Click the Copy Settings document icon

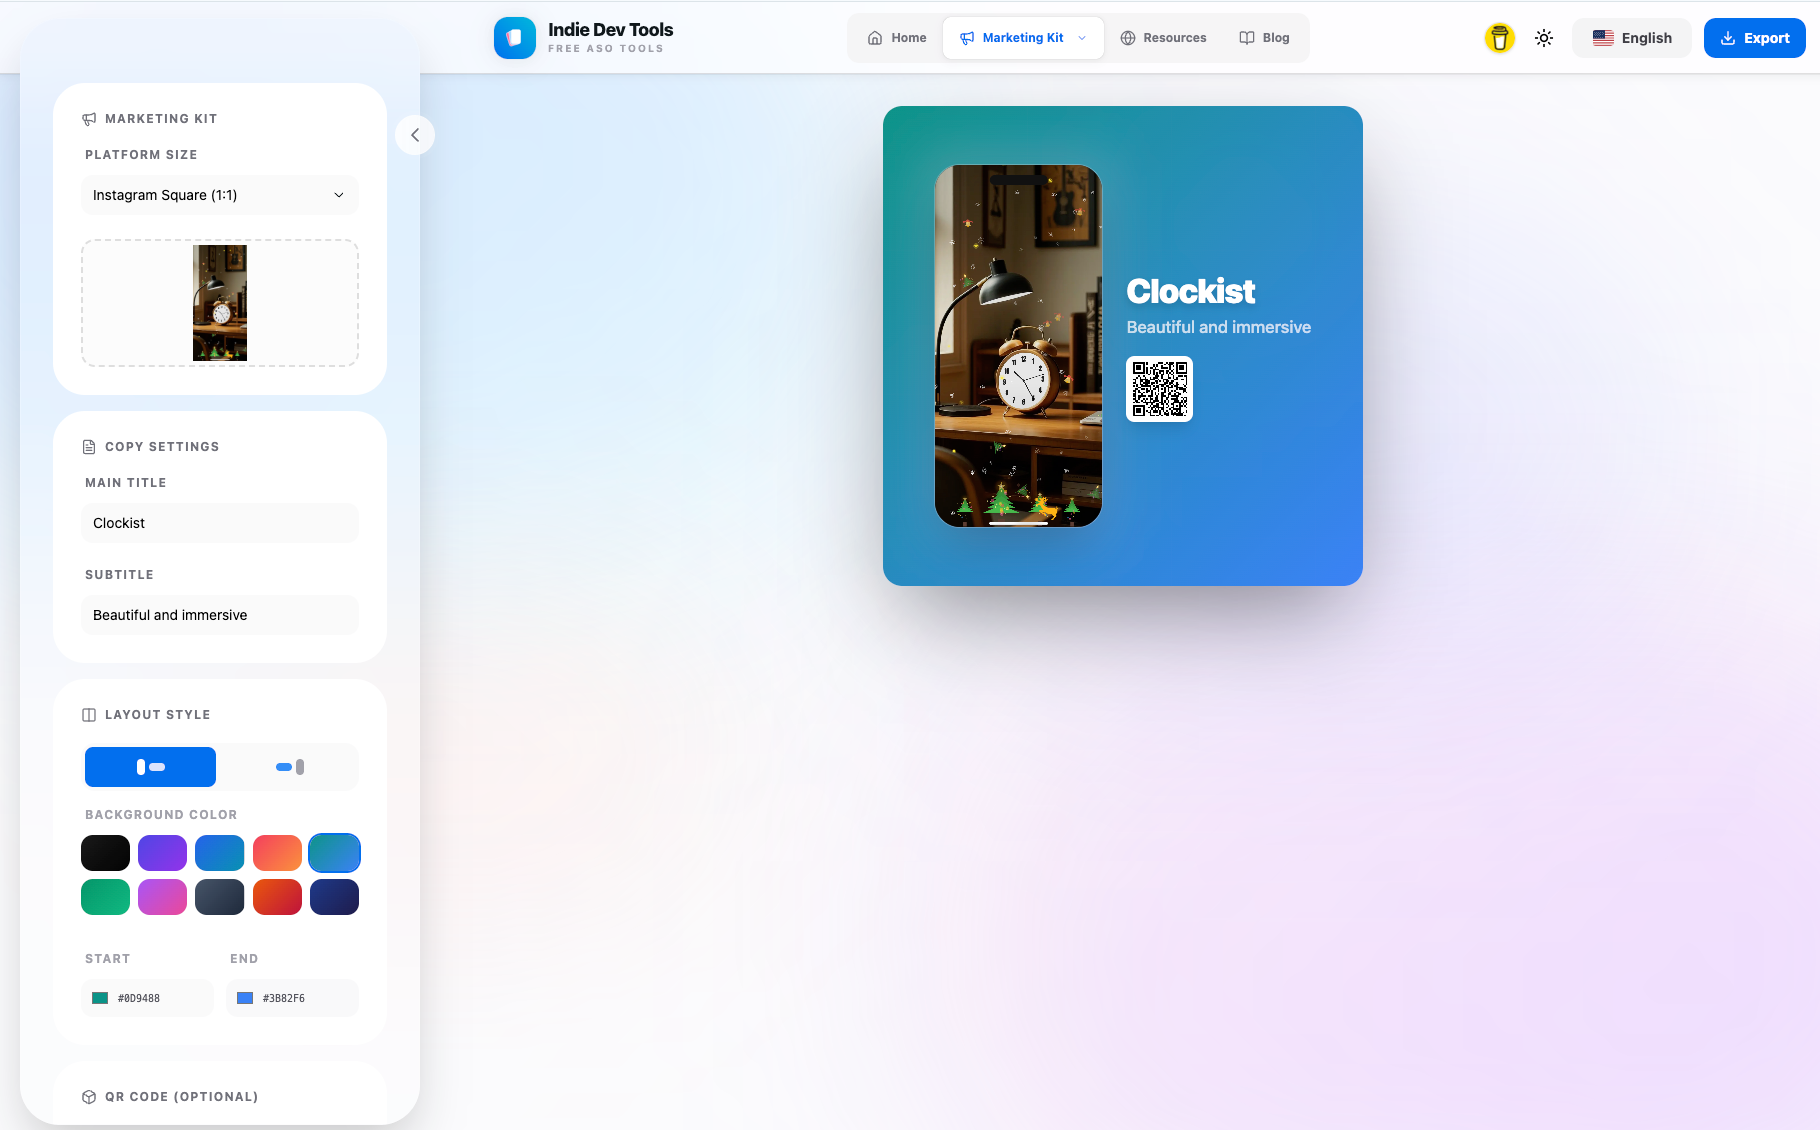[89, 446]
